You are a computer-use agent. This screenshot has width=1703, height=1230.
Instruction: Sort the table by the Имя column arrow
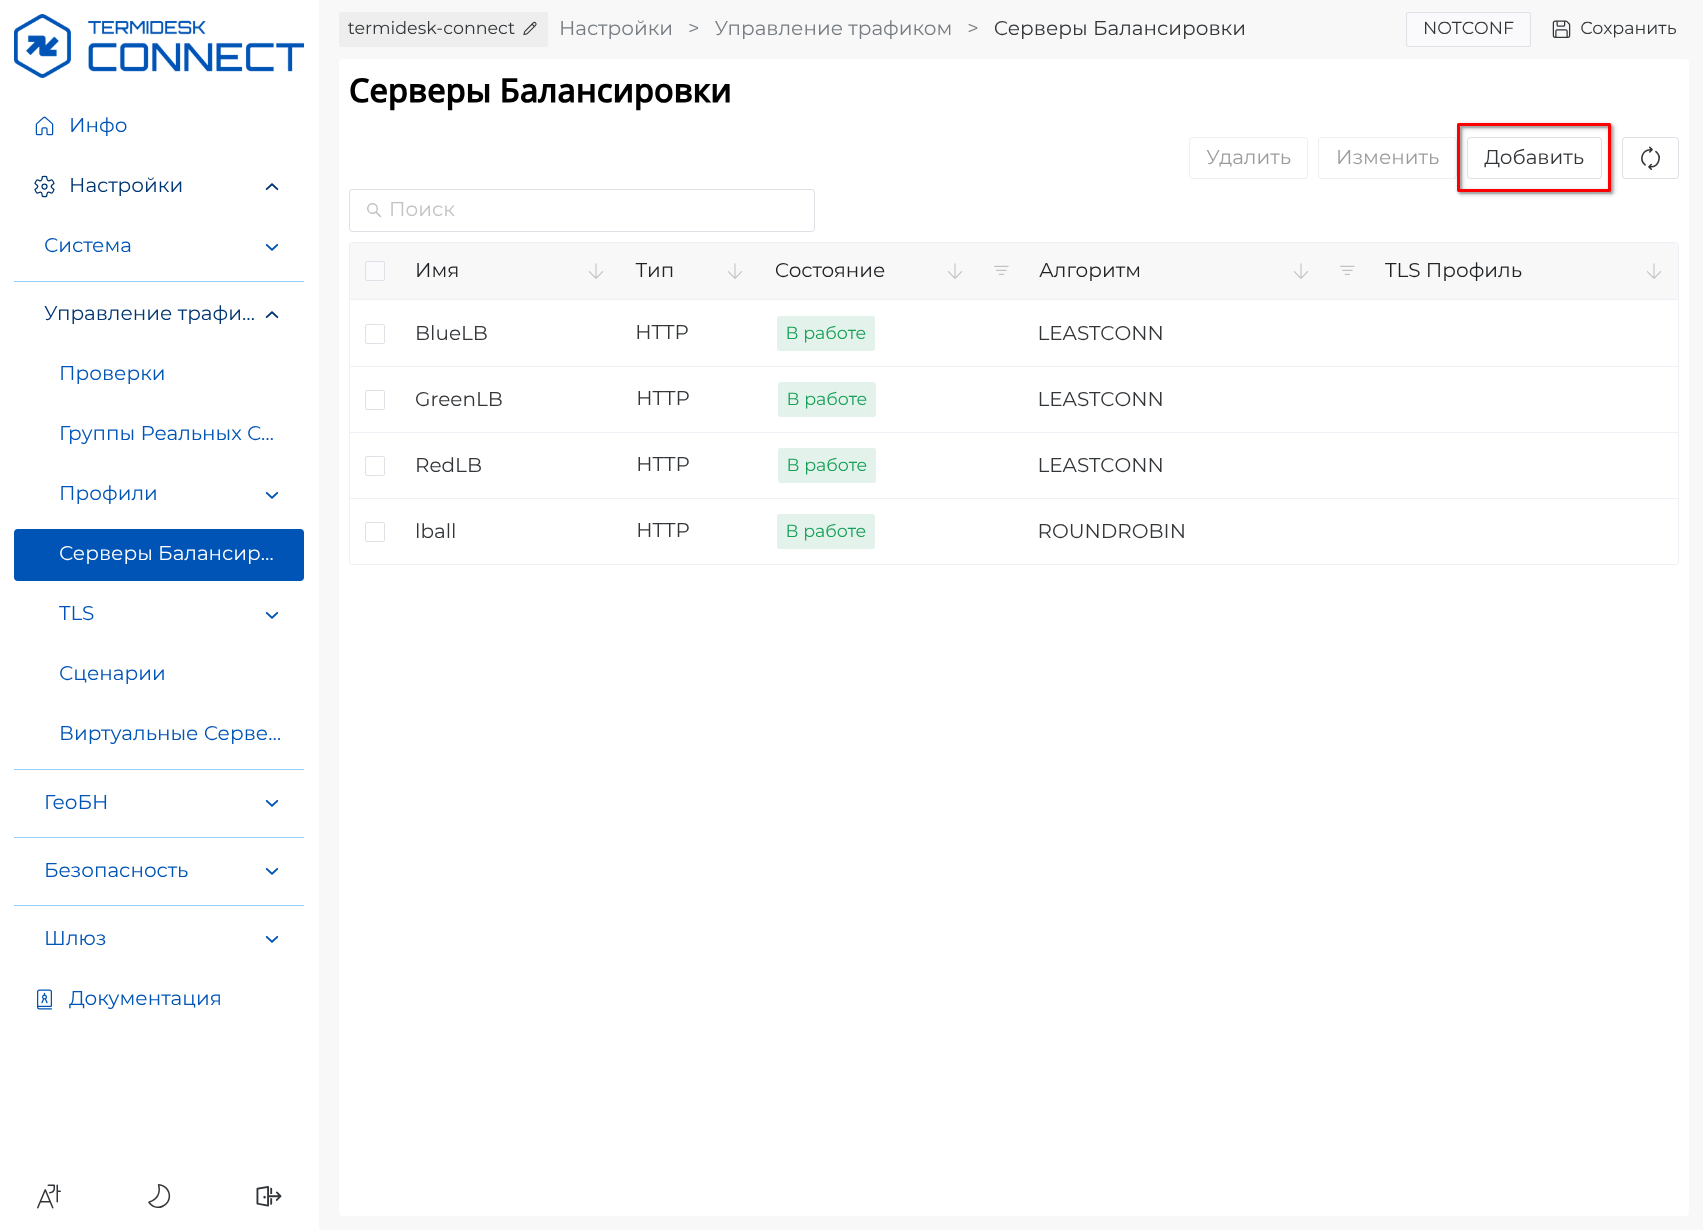(x=596, y=271)
